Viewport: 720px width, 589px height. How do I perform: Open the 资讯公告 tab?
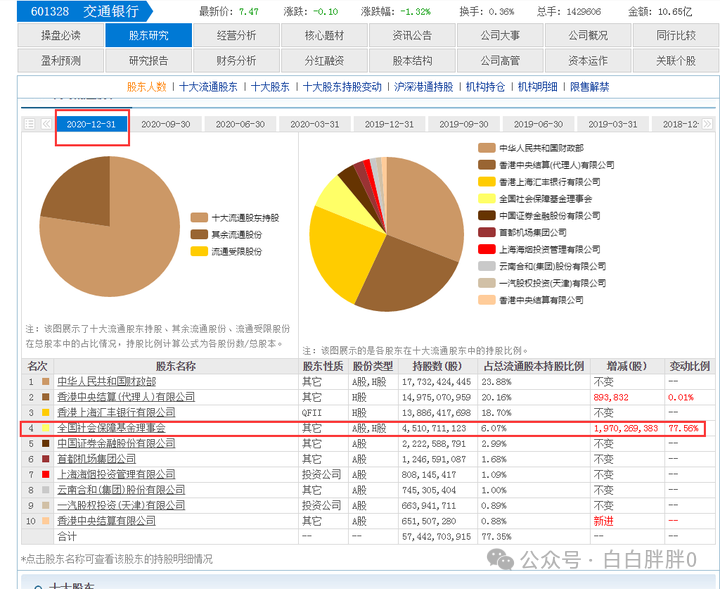pyautogui.click(x=412, y=35)
